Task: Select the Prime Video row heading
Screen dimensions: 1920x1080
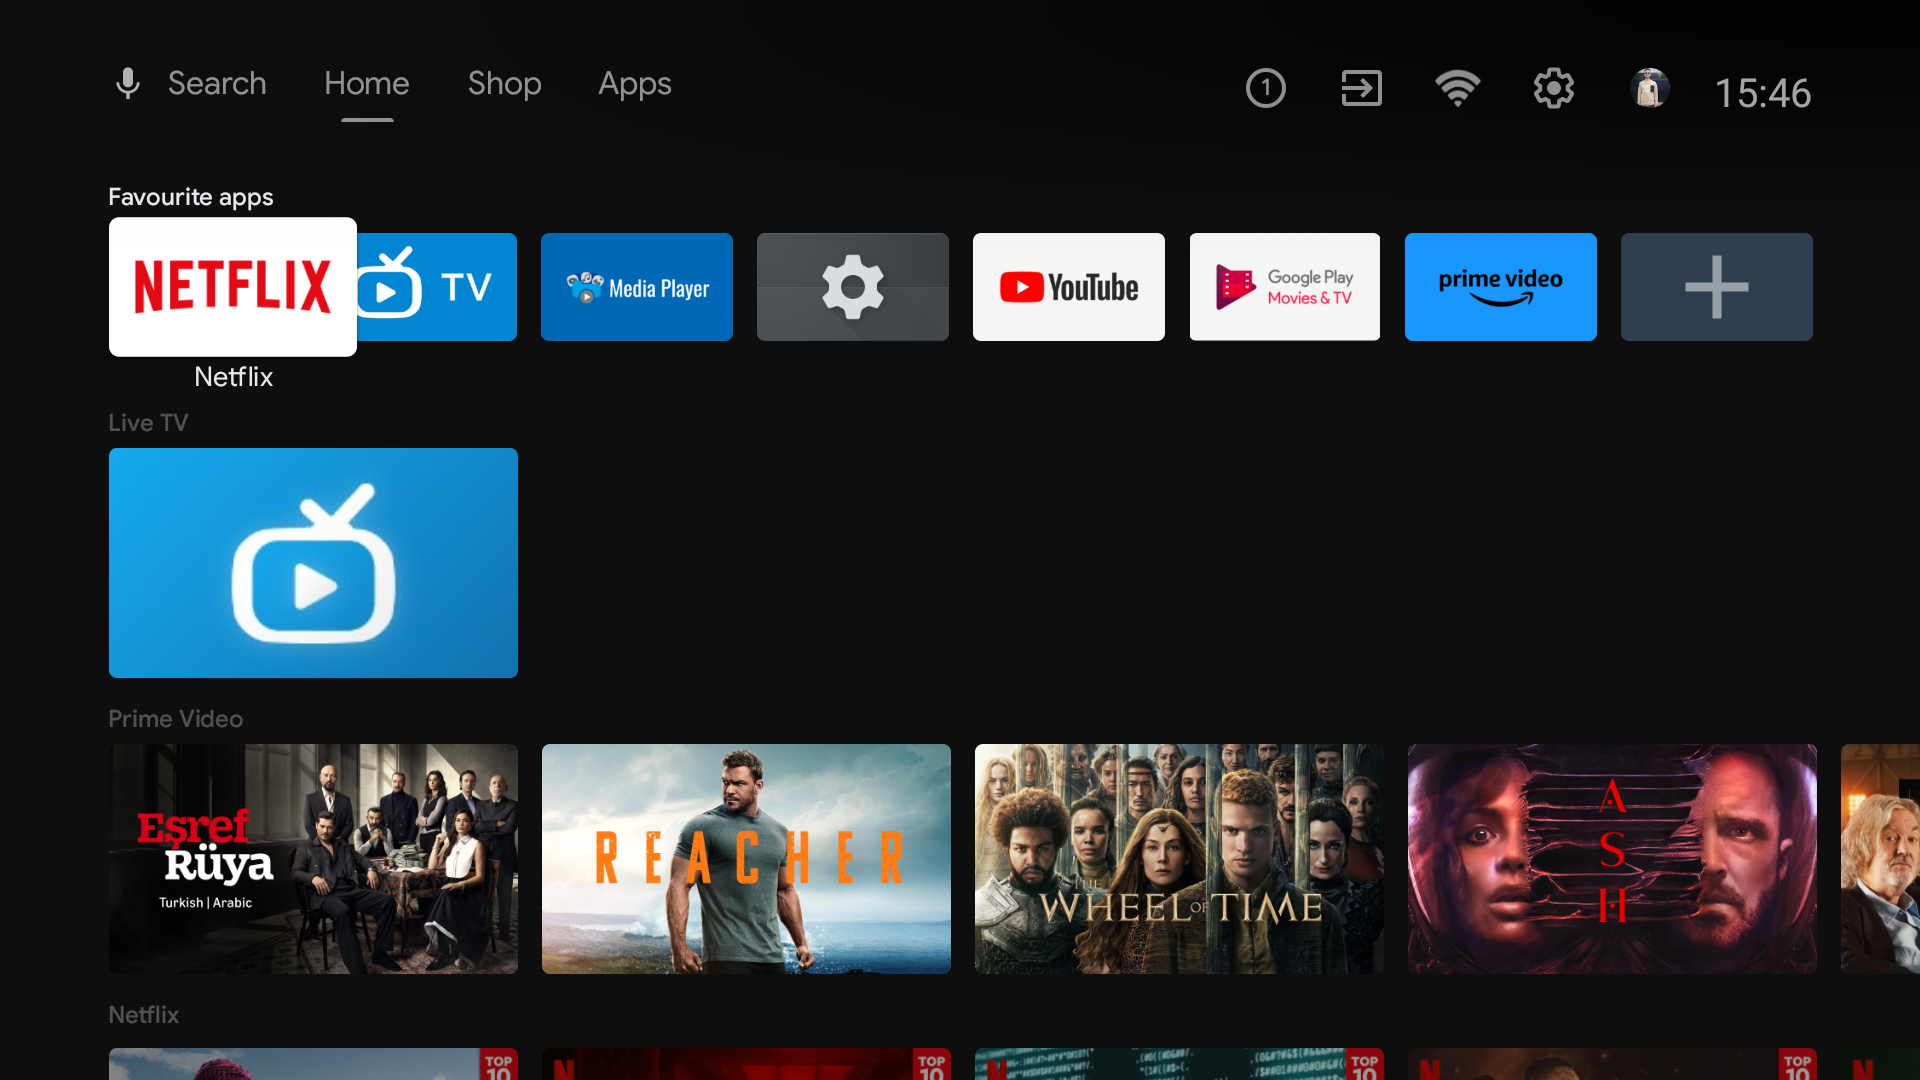Action: 176,719
